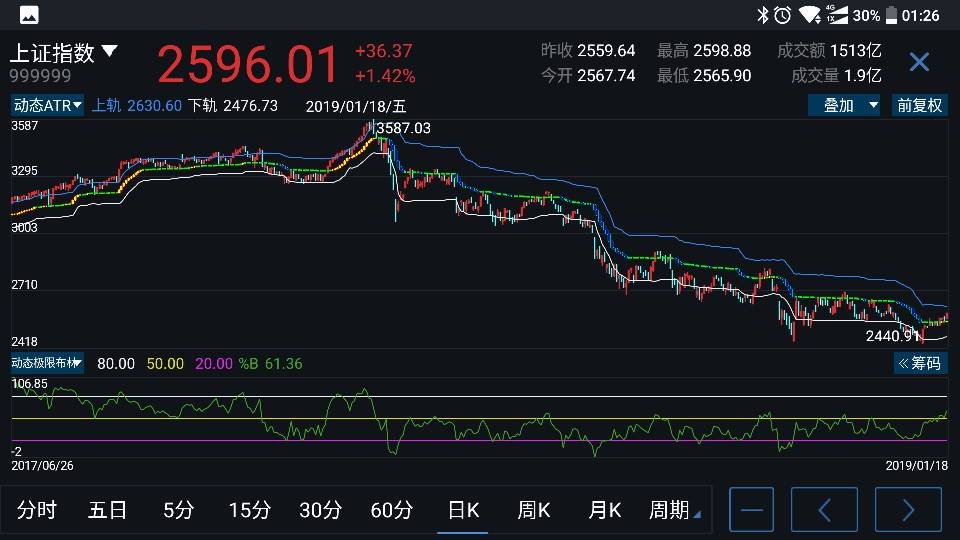Open the 动态ATR indicator dropdown
Screen dimensions: 960x540
click(x=48, y=106)
